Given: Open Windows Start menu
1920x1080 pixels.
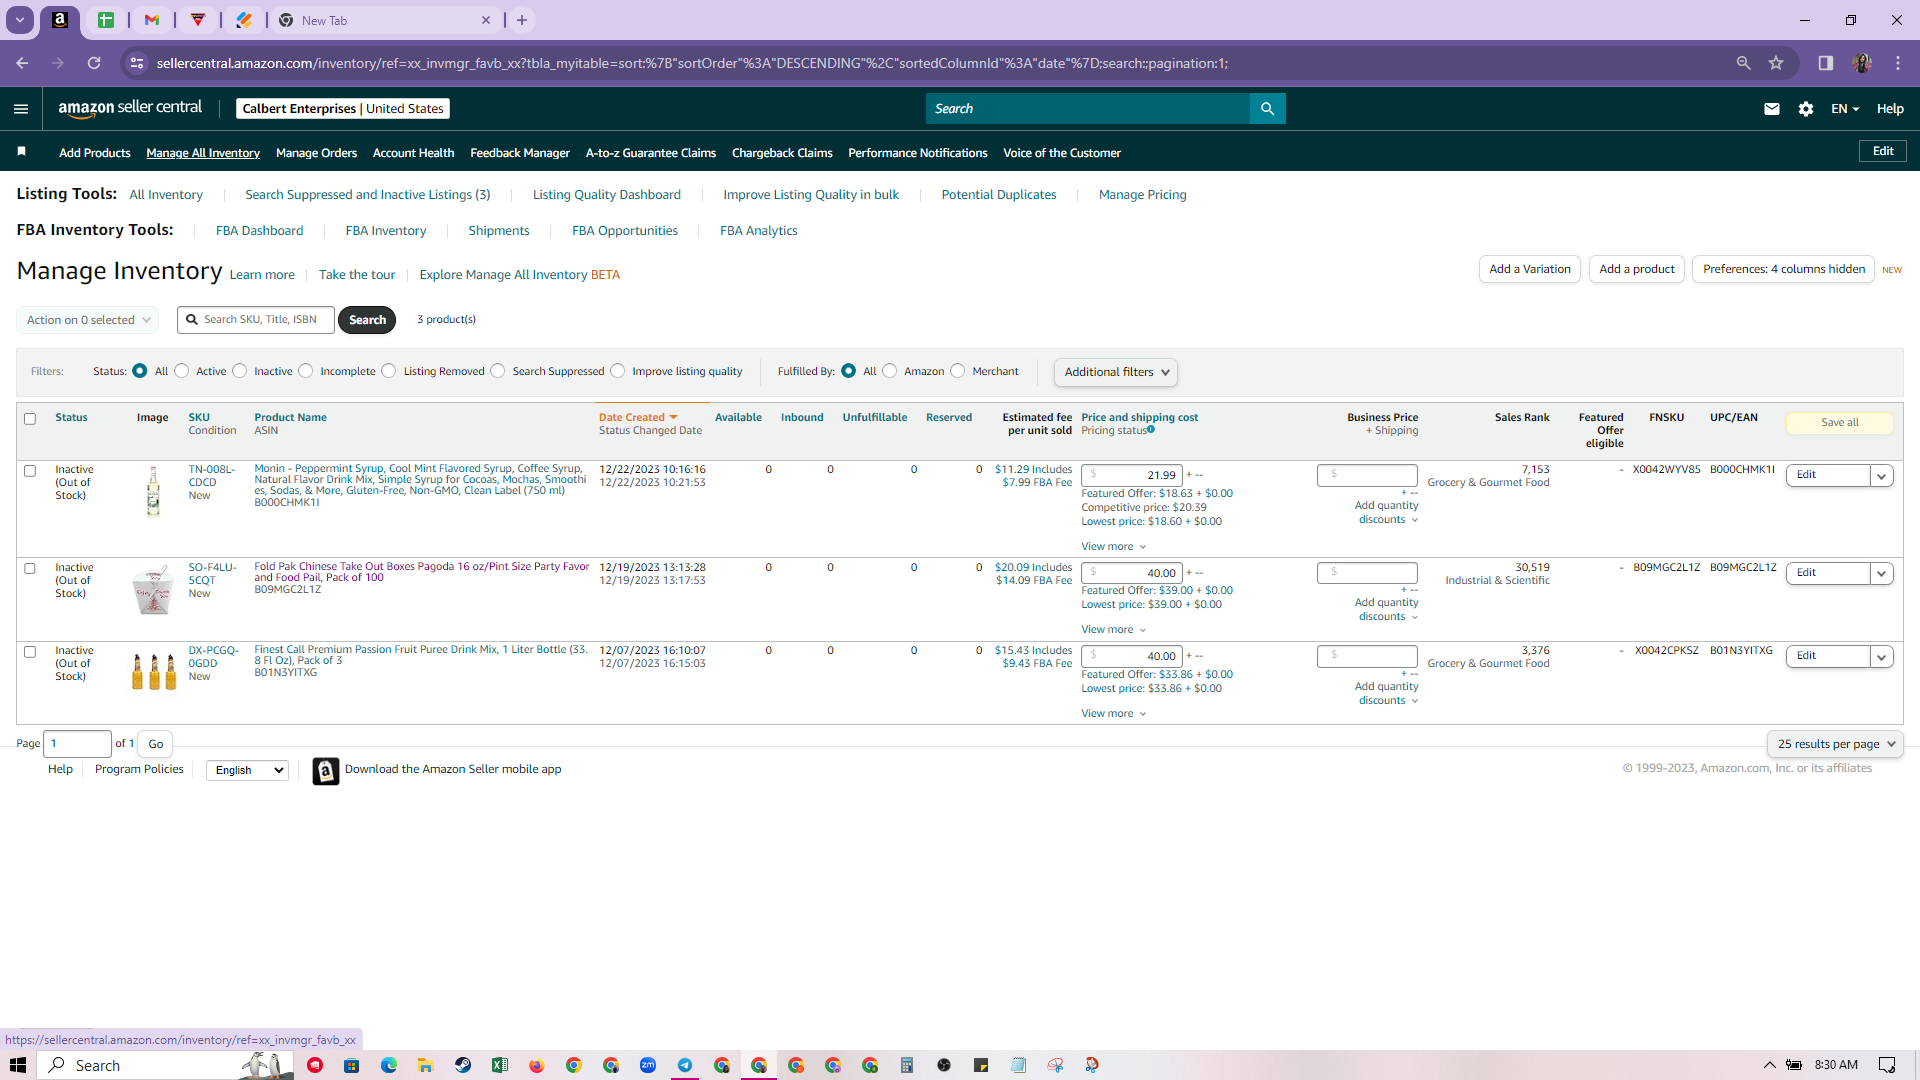Looking at the screenshot, I should [18, 1065].
